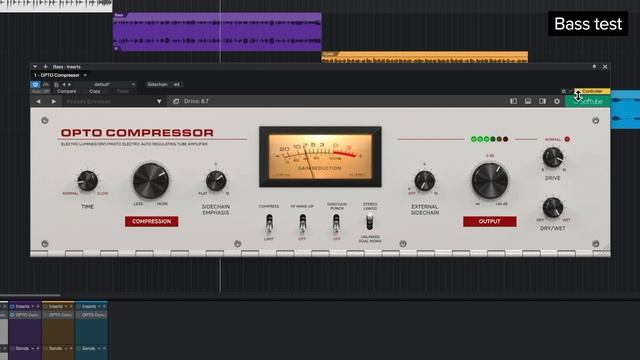Add an insert with the plus icon
This screenshot has width=640, height=360.
[45, 67]
